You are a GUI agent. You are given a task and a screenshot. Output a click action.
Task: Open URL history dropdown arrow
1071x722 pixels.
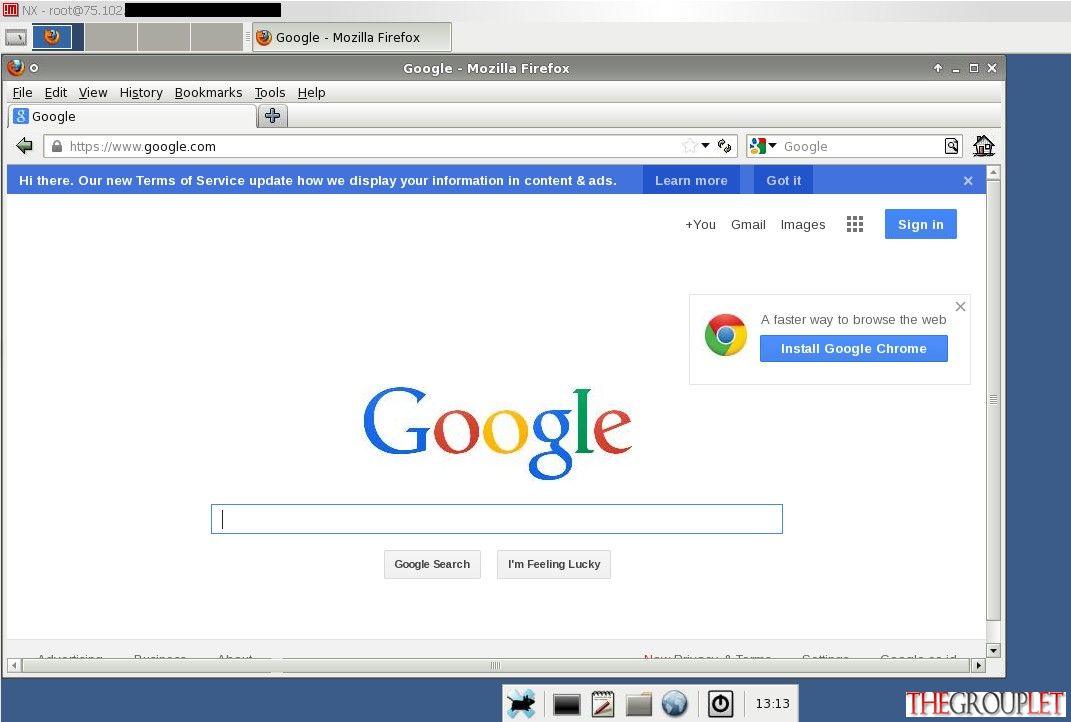coord(706,145)
